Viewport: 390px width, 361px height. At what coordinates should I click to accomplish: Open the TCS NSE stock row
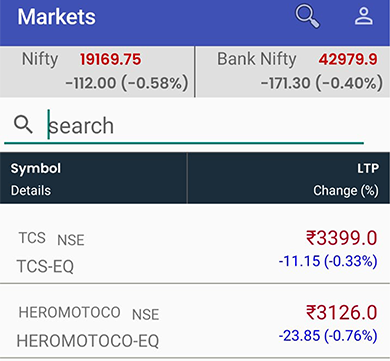(x=195, y=244)
